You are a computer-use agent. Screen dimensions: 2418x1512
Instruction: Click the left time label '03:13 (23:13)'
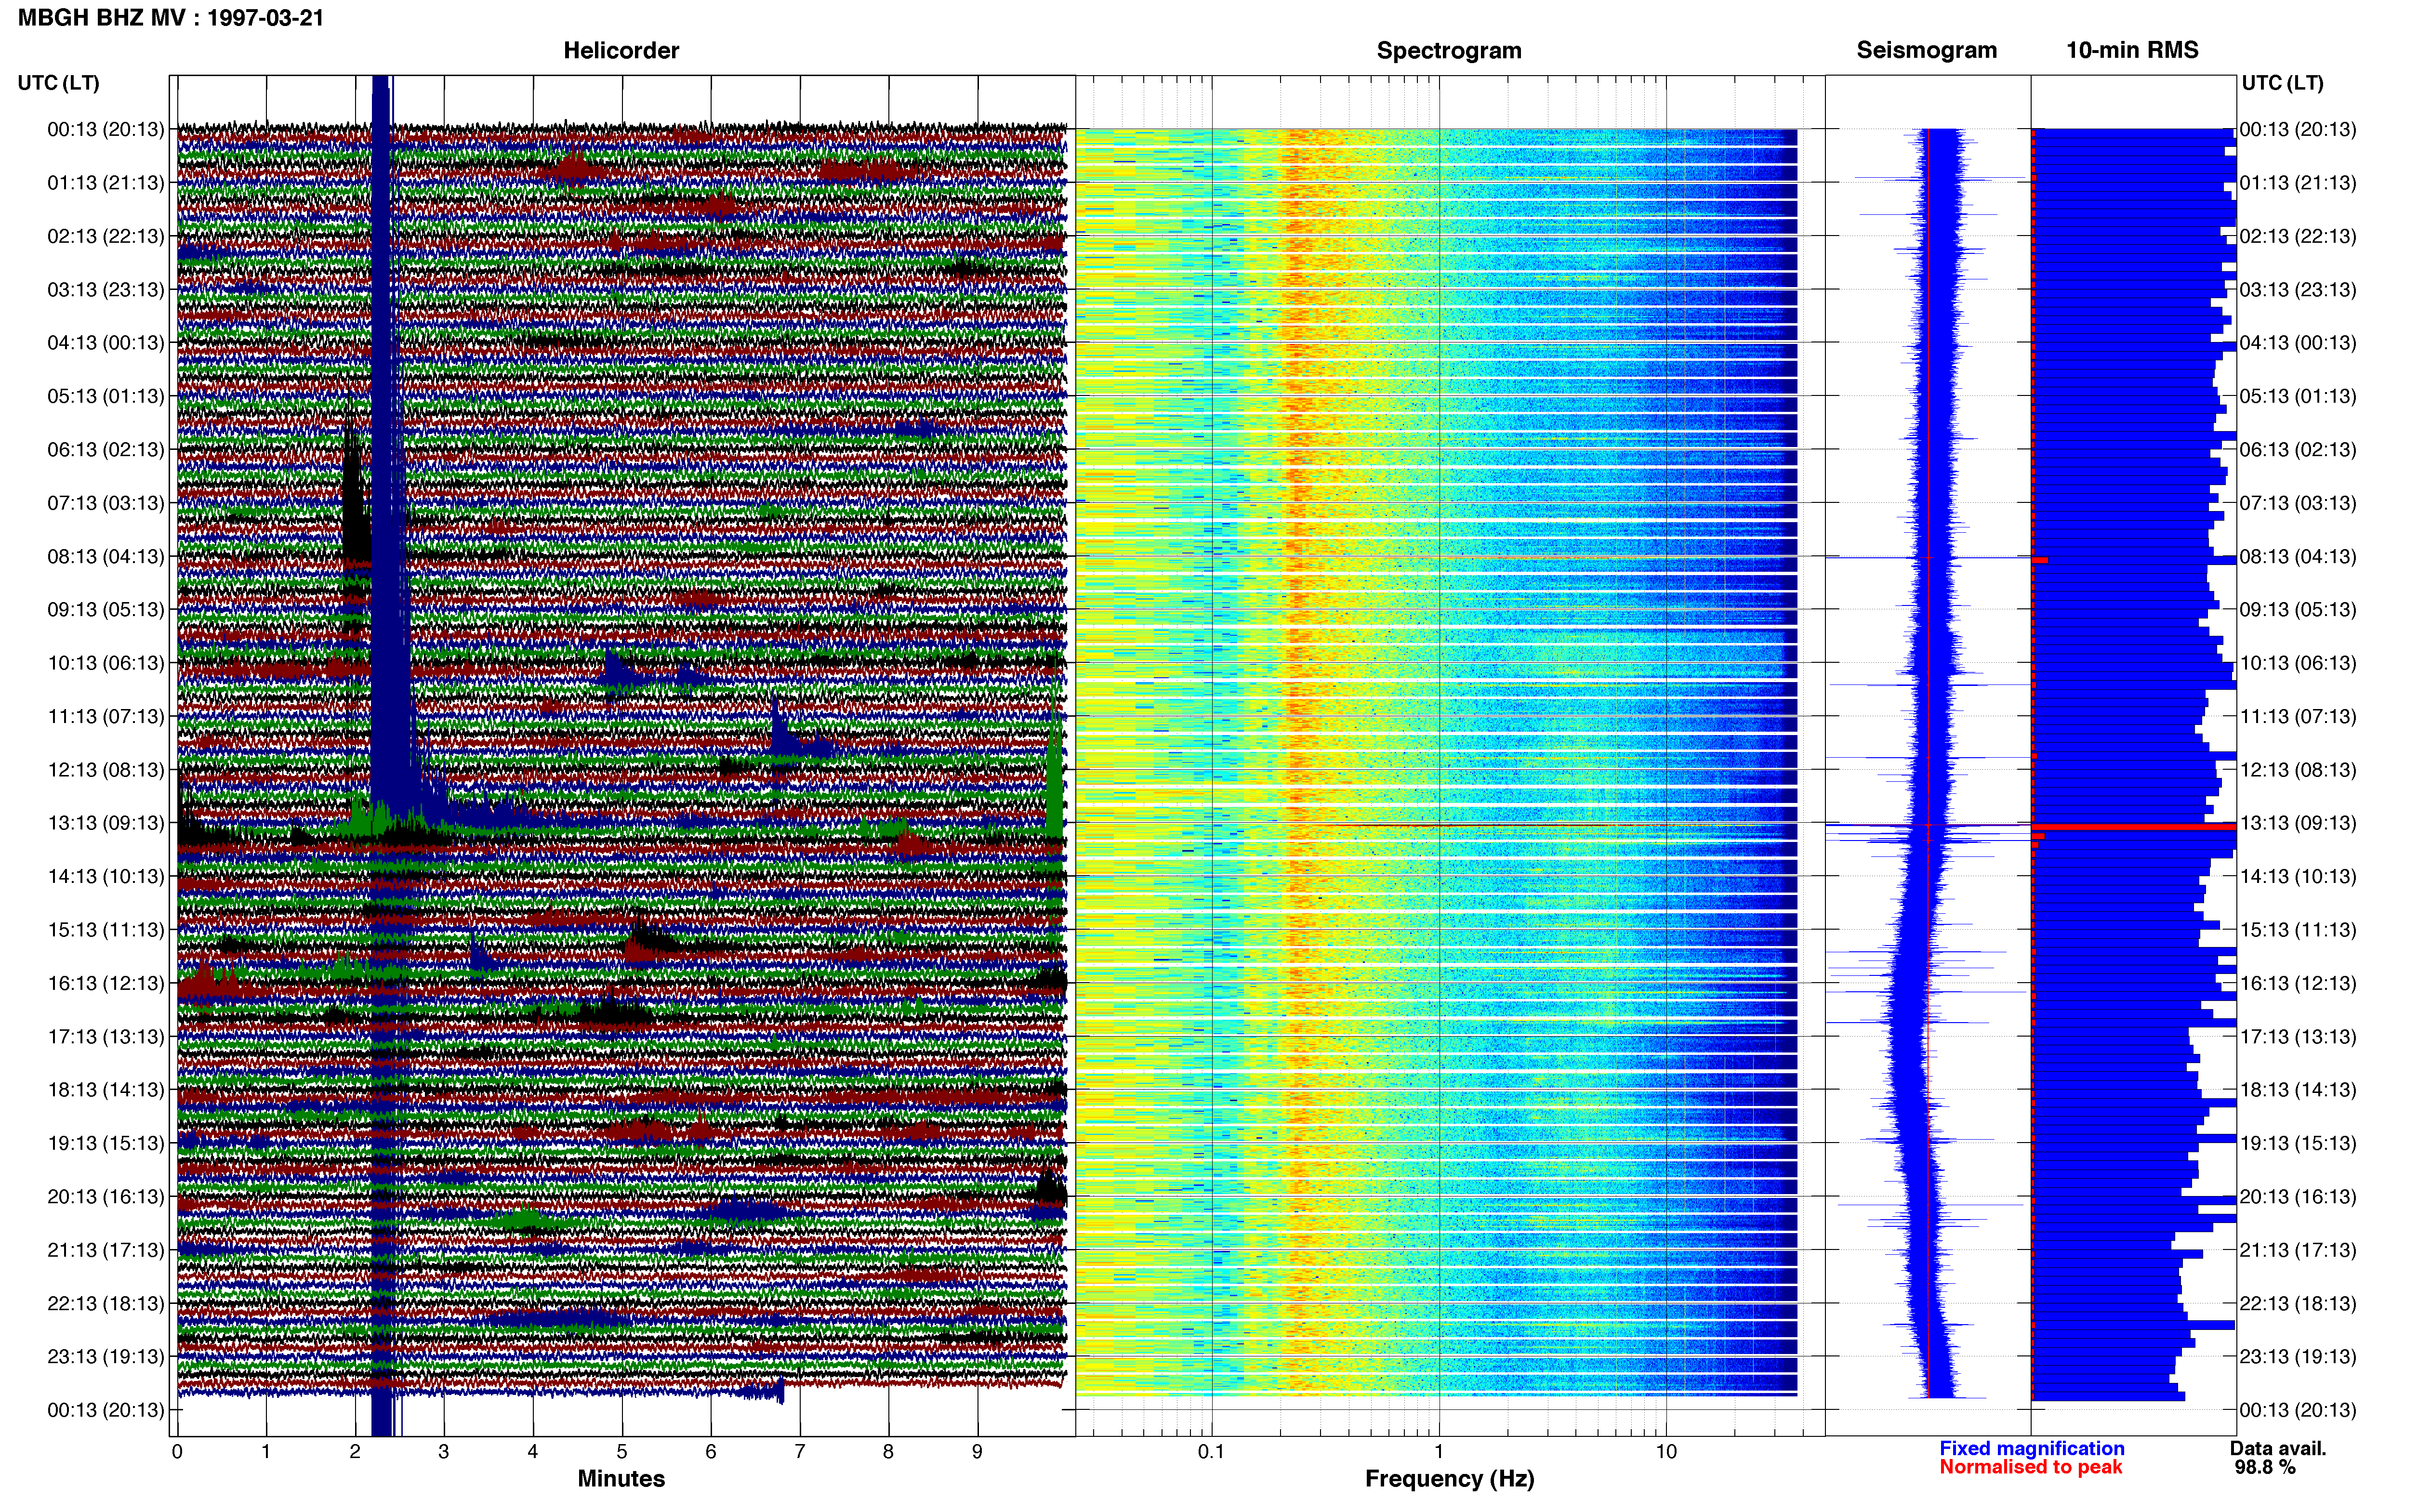106,290
